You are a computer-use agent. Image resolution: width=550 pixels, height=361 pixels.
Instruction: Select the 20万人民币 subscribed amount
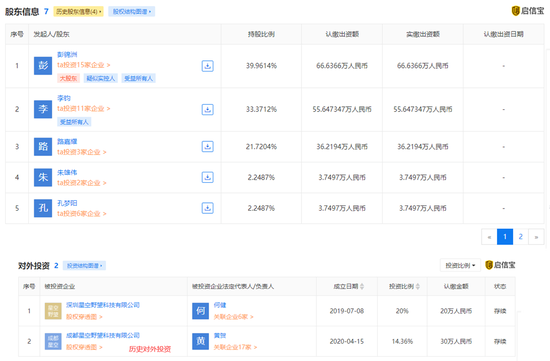pos(456,311)
